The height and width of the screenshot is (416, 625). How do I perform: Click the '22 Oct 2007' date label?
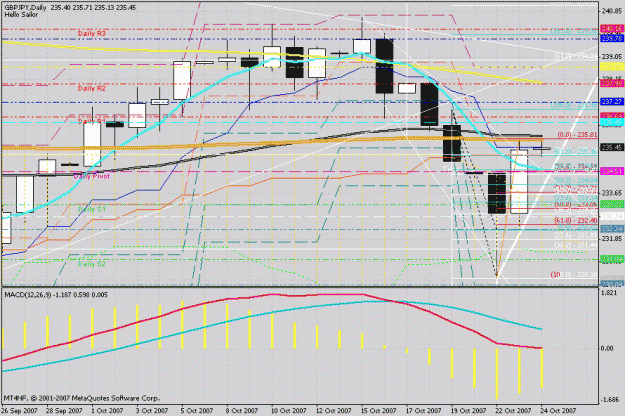514,410
